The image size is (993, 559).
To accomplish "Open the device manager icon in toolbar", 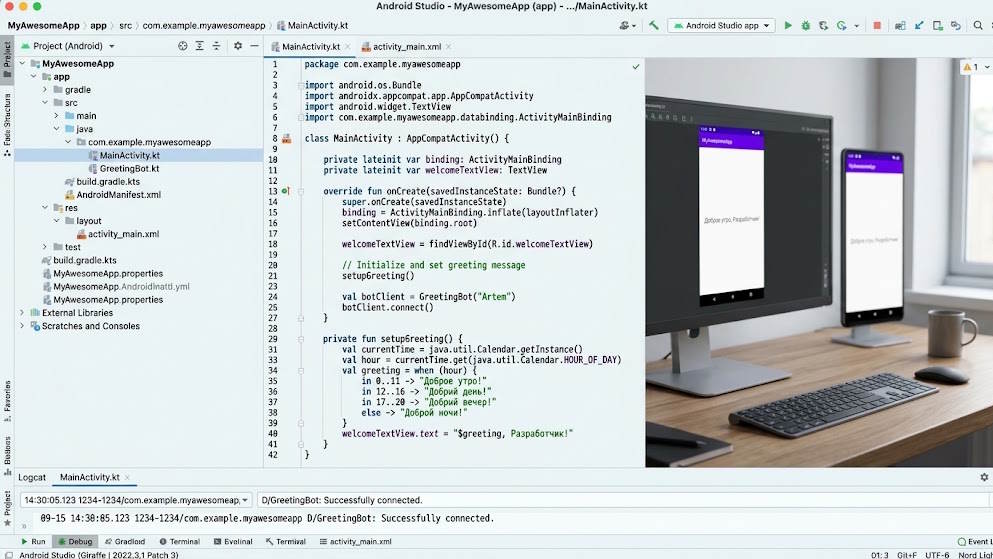I will pyautogui.click(x=938, y=25).
